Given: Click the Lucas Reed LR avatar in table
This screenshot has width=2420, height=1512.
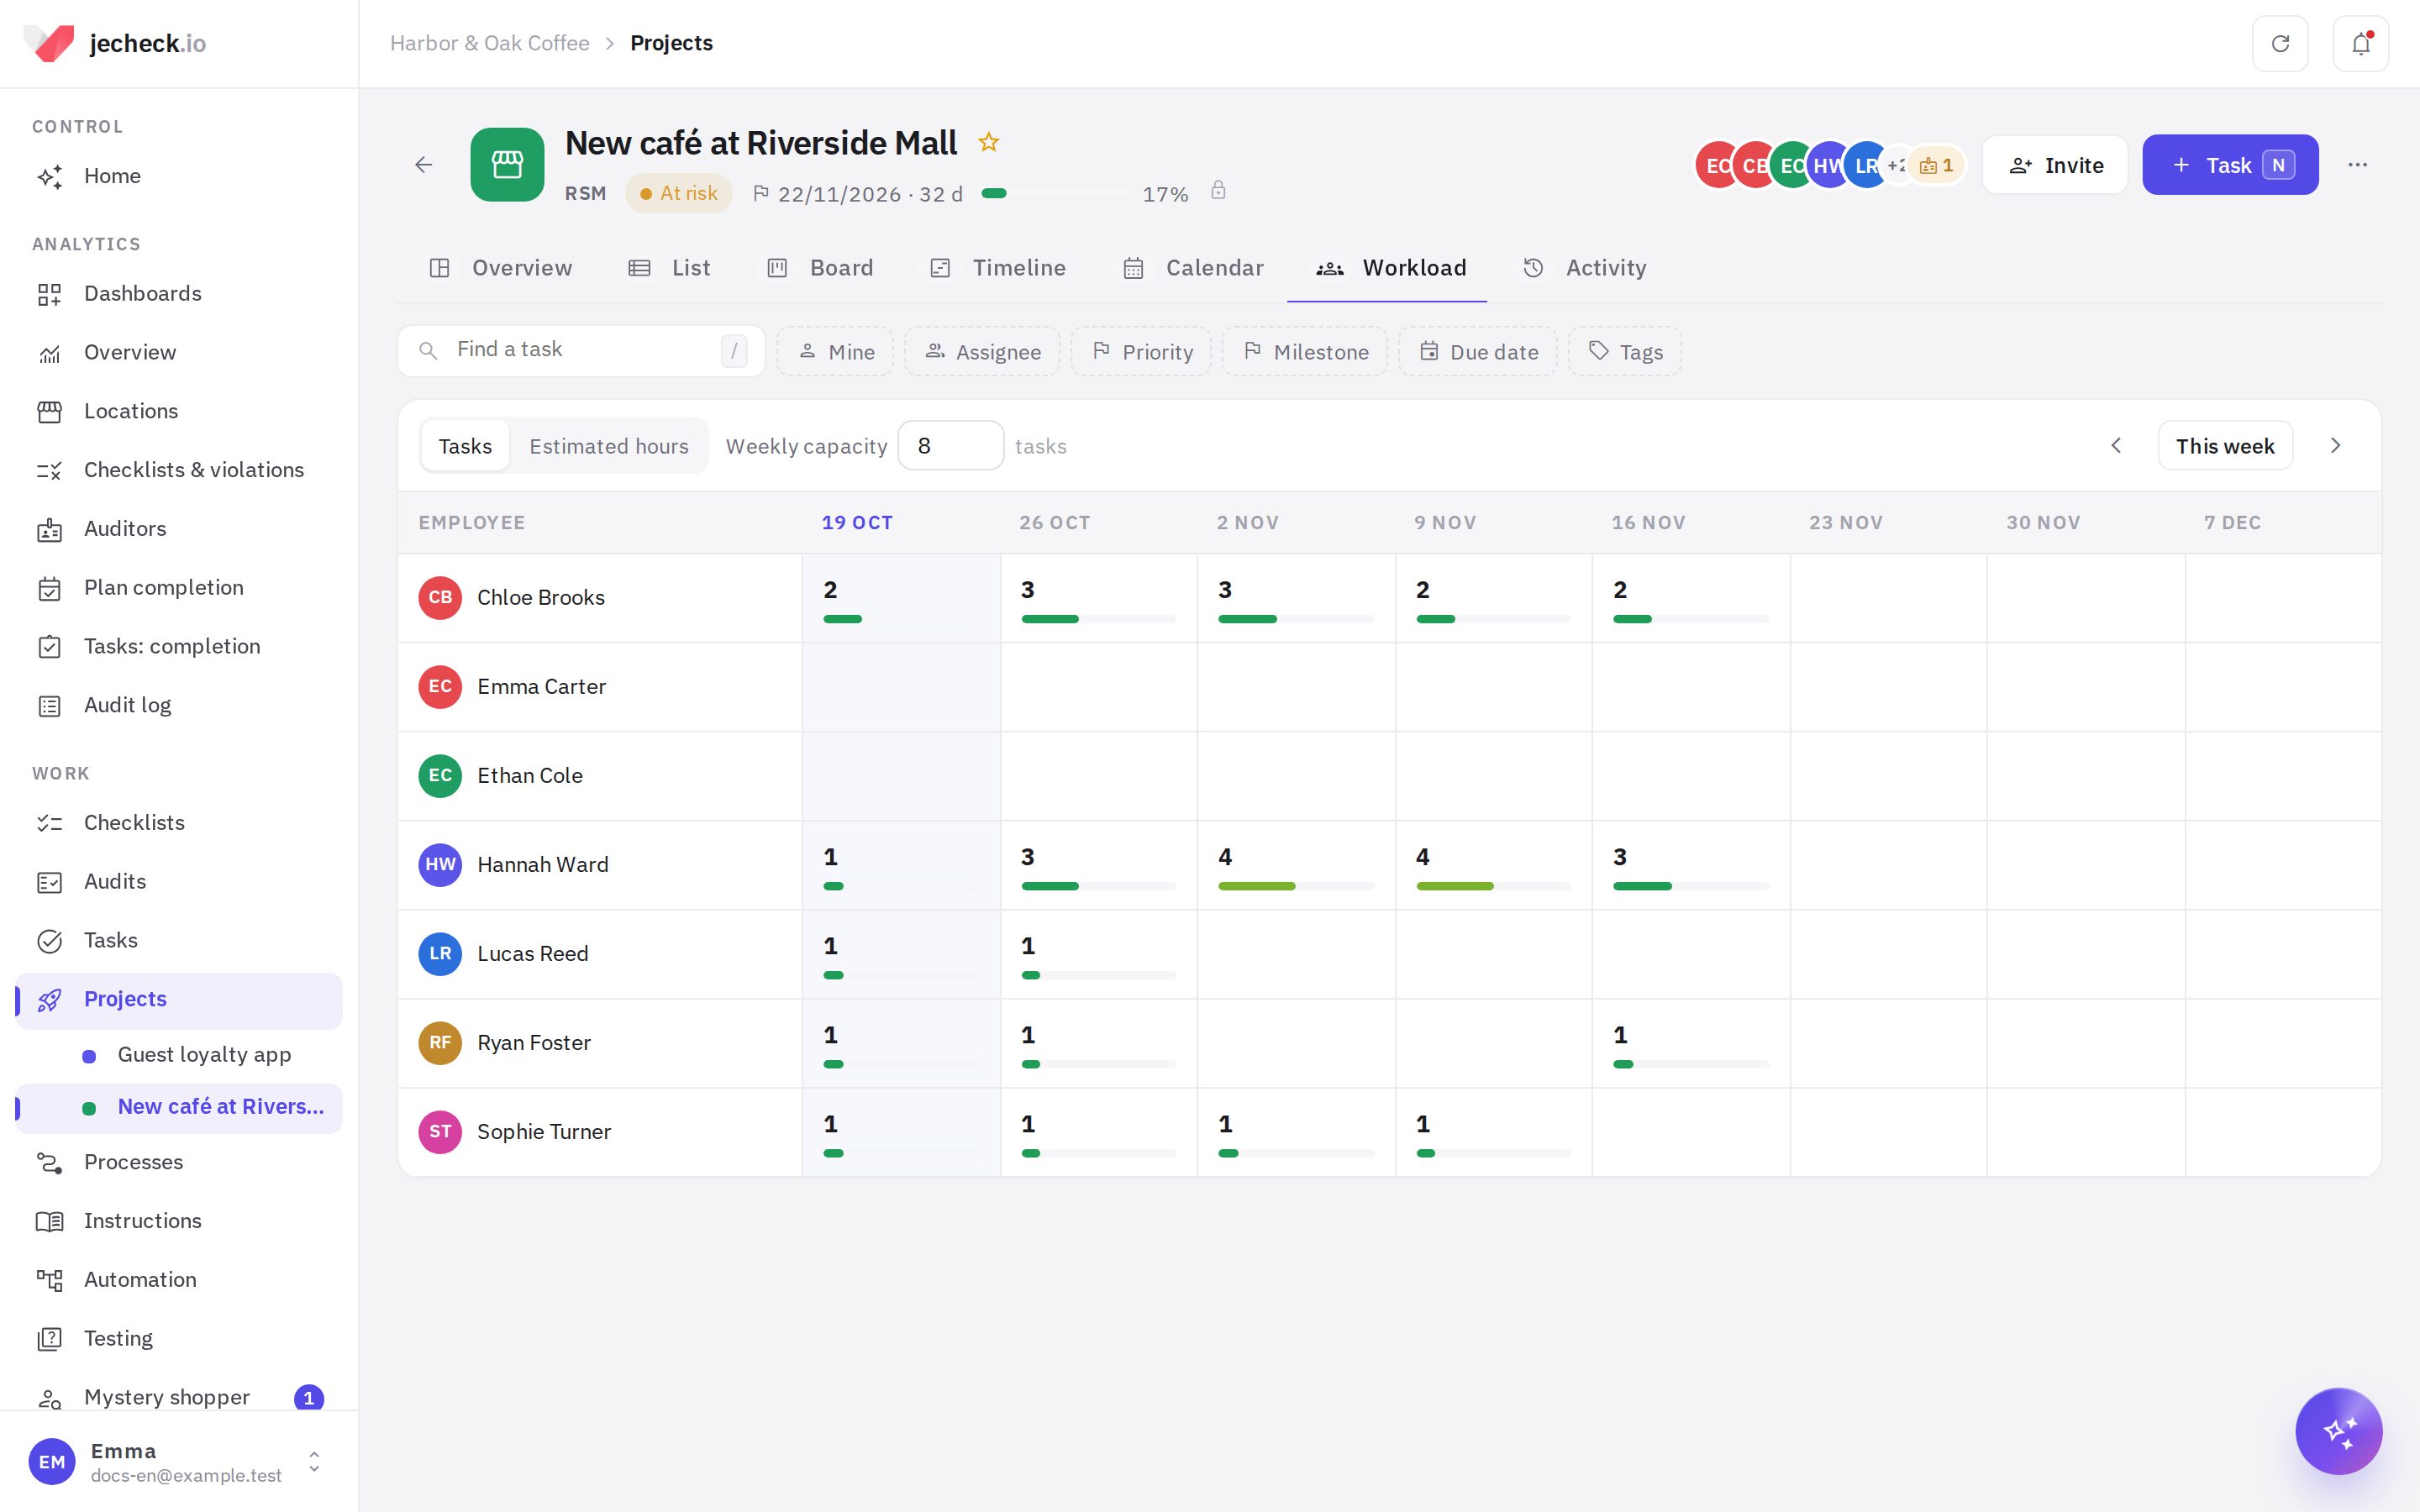Looking at the screenshot, I should pos(440,954).
